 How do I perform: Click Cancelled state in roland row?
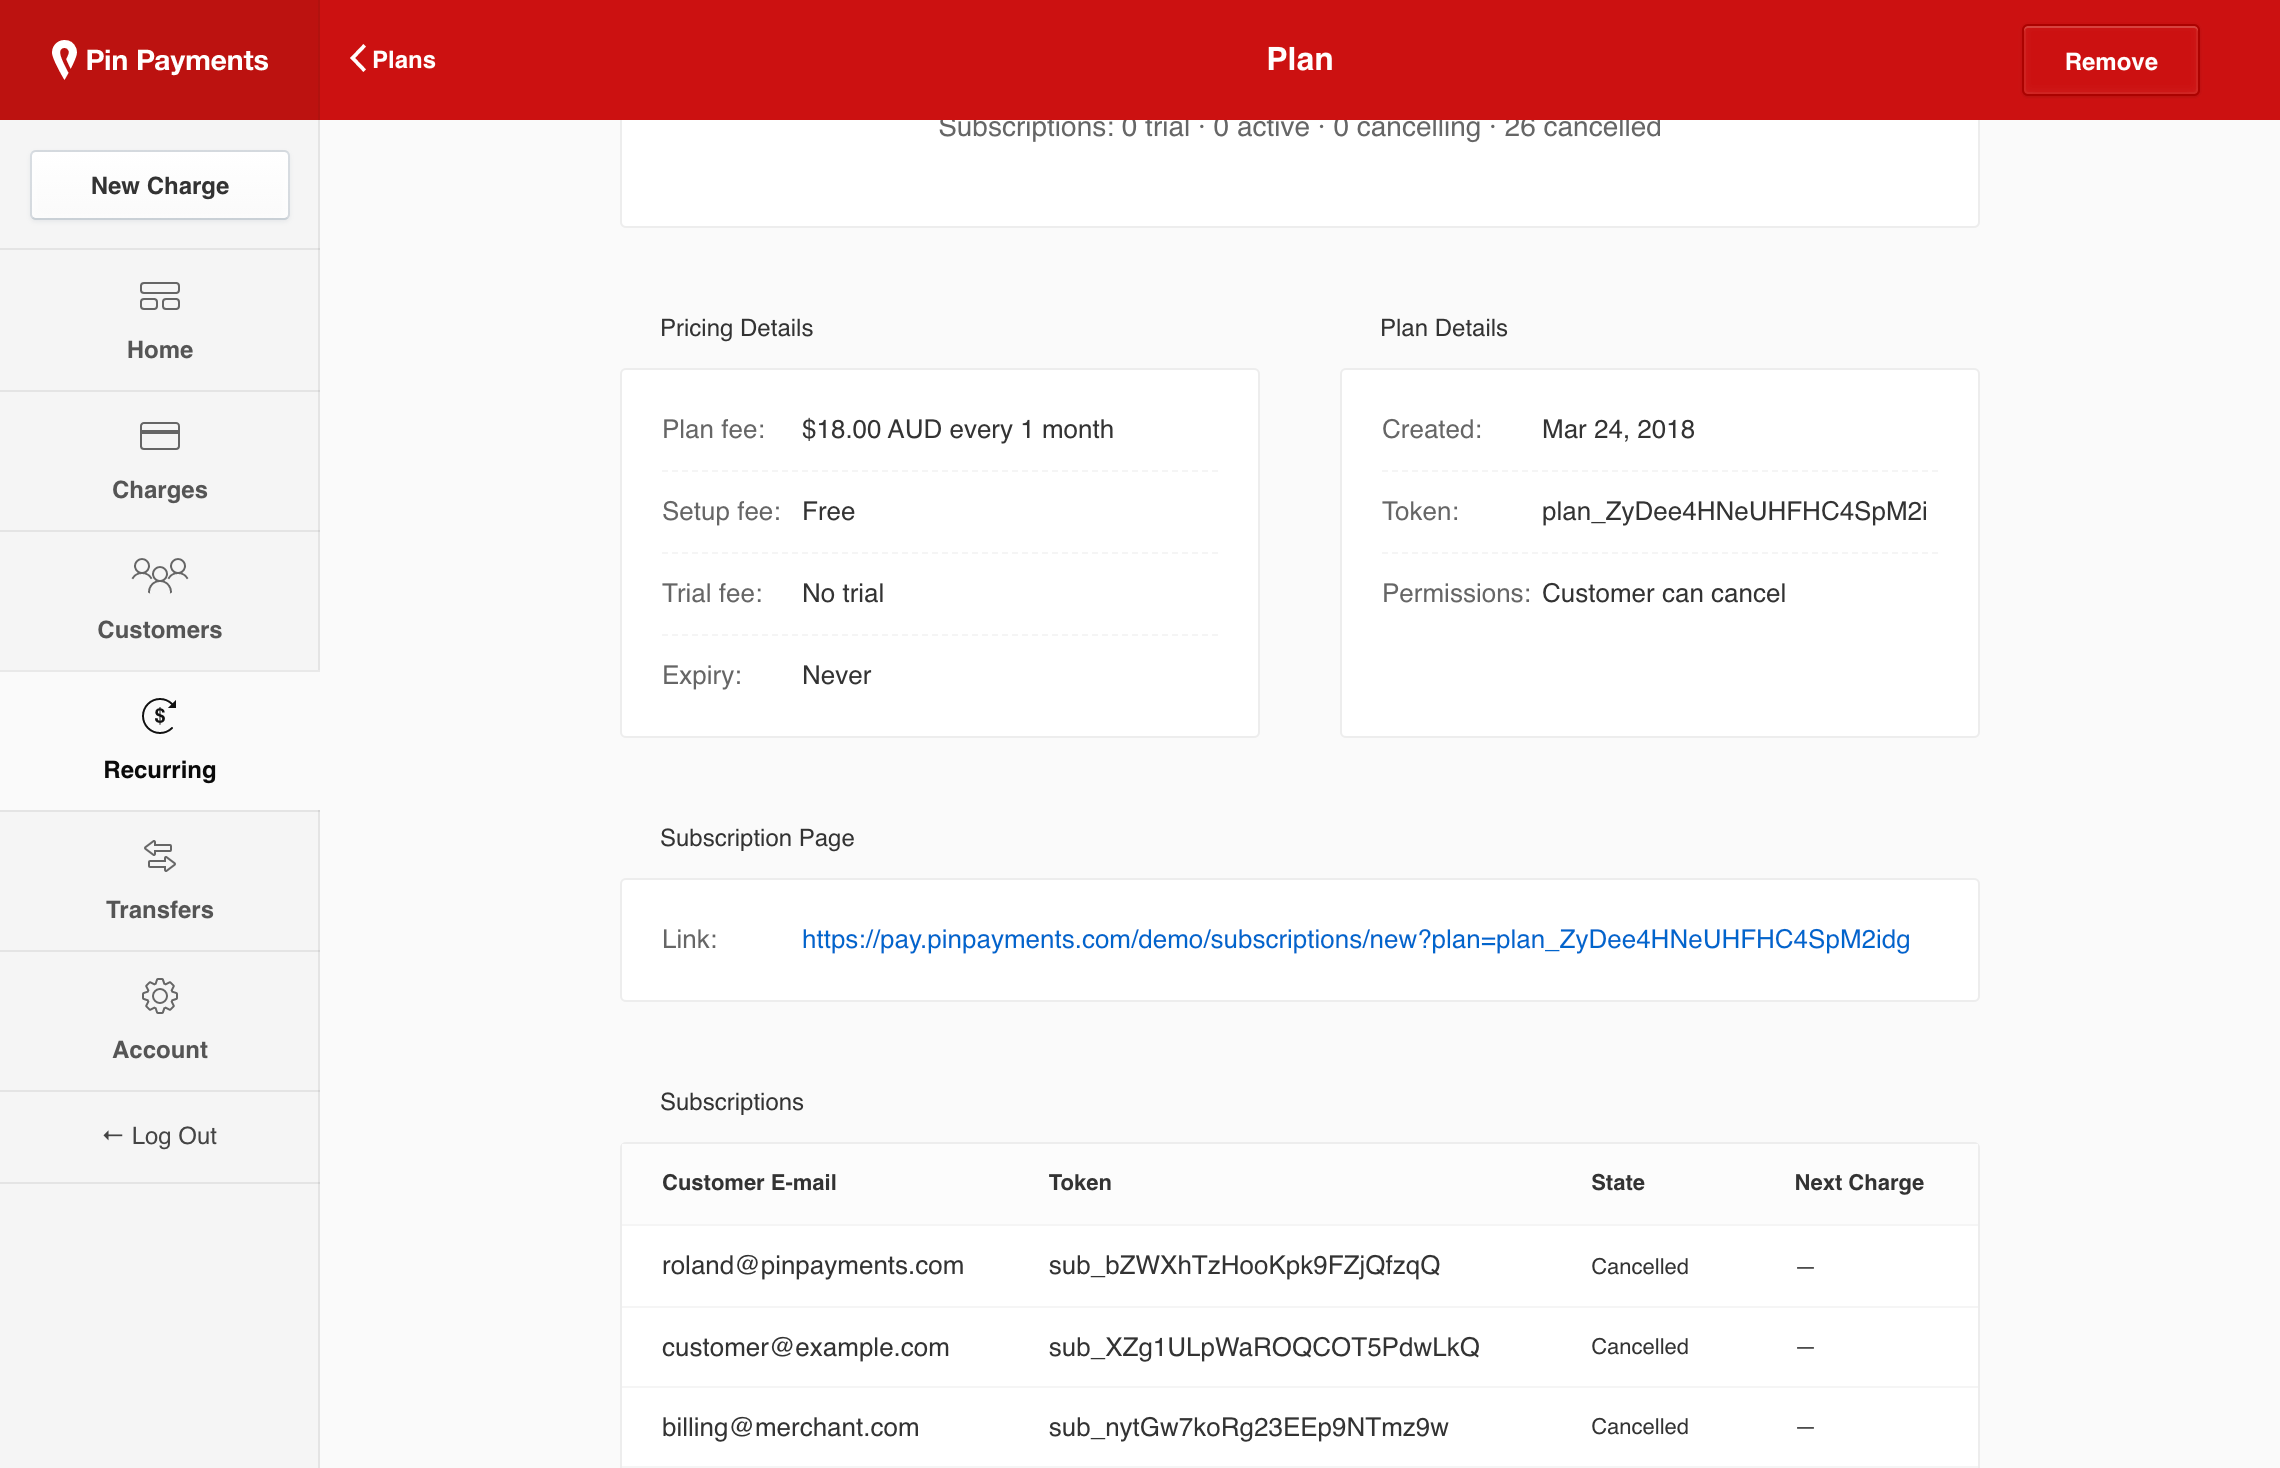[1640, 1266]
